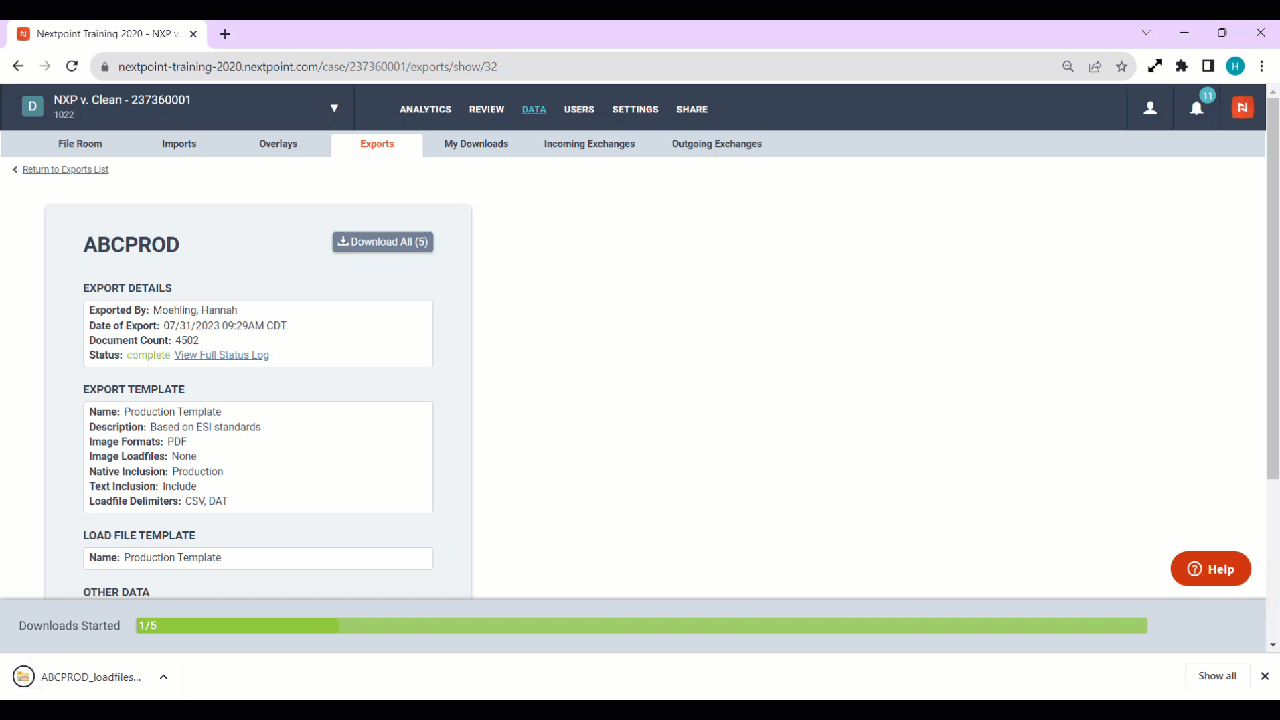Click 'Loadfile Delimiters: CSV, DAT' text
The height and width of the screenshot is (720, 1280).
click(x=158, y=501)
